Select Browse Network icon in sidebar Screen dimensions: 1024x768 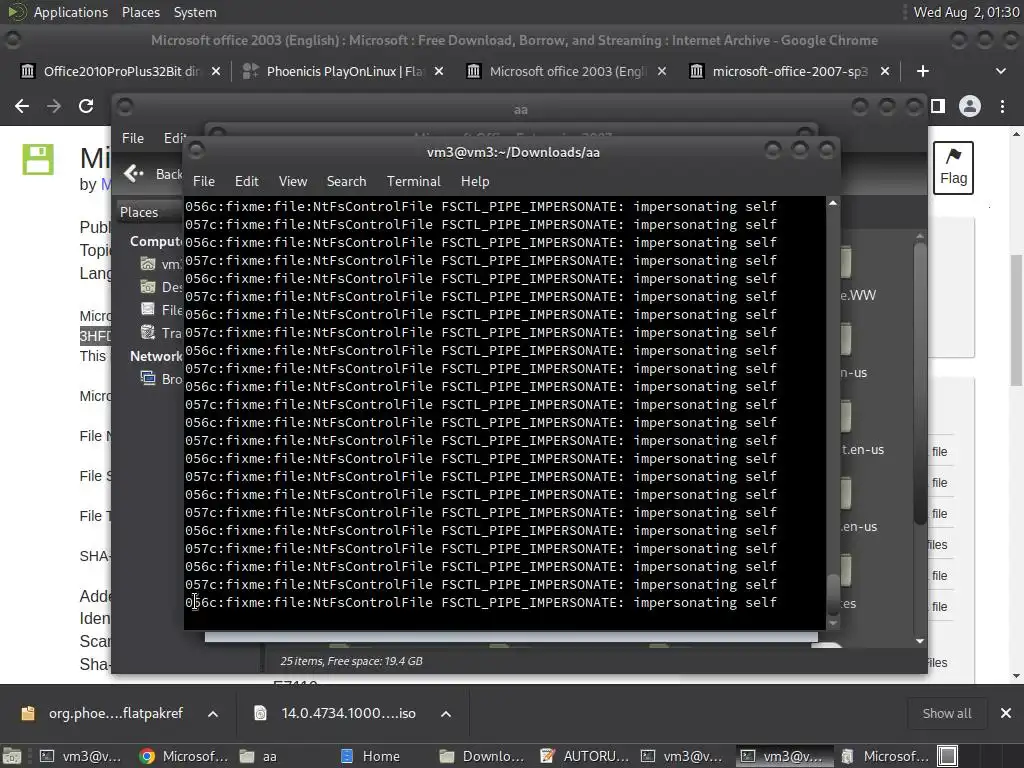[148, 377]
